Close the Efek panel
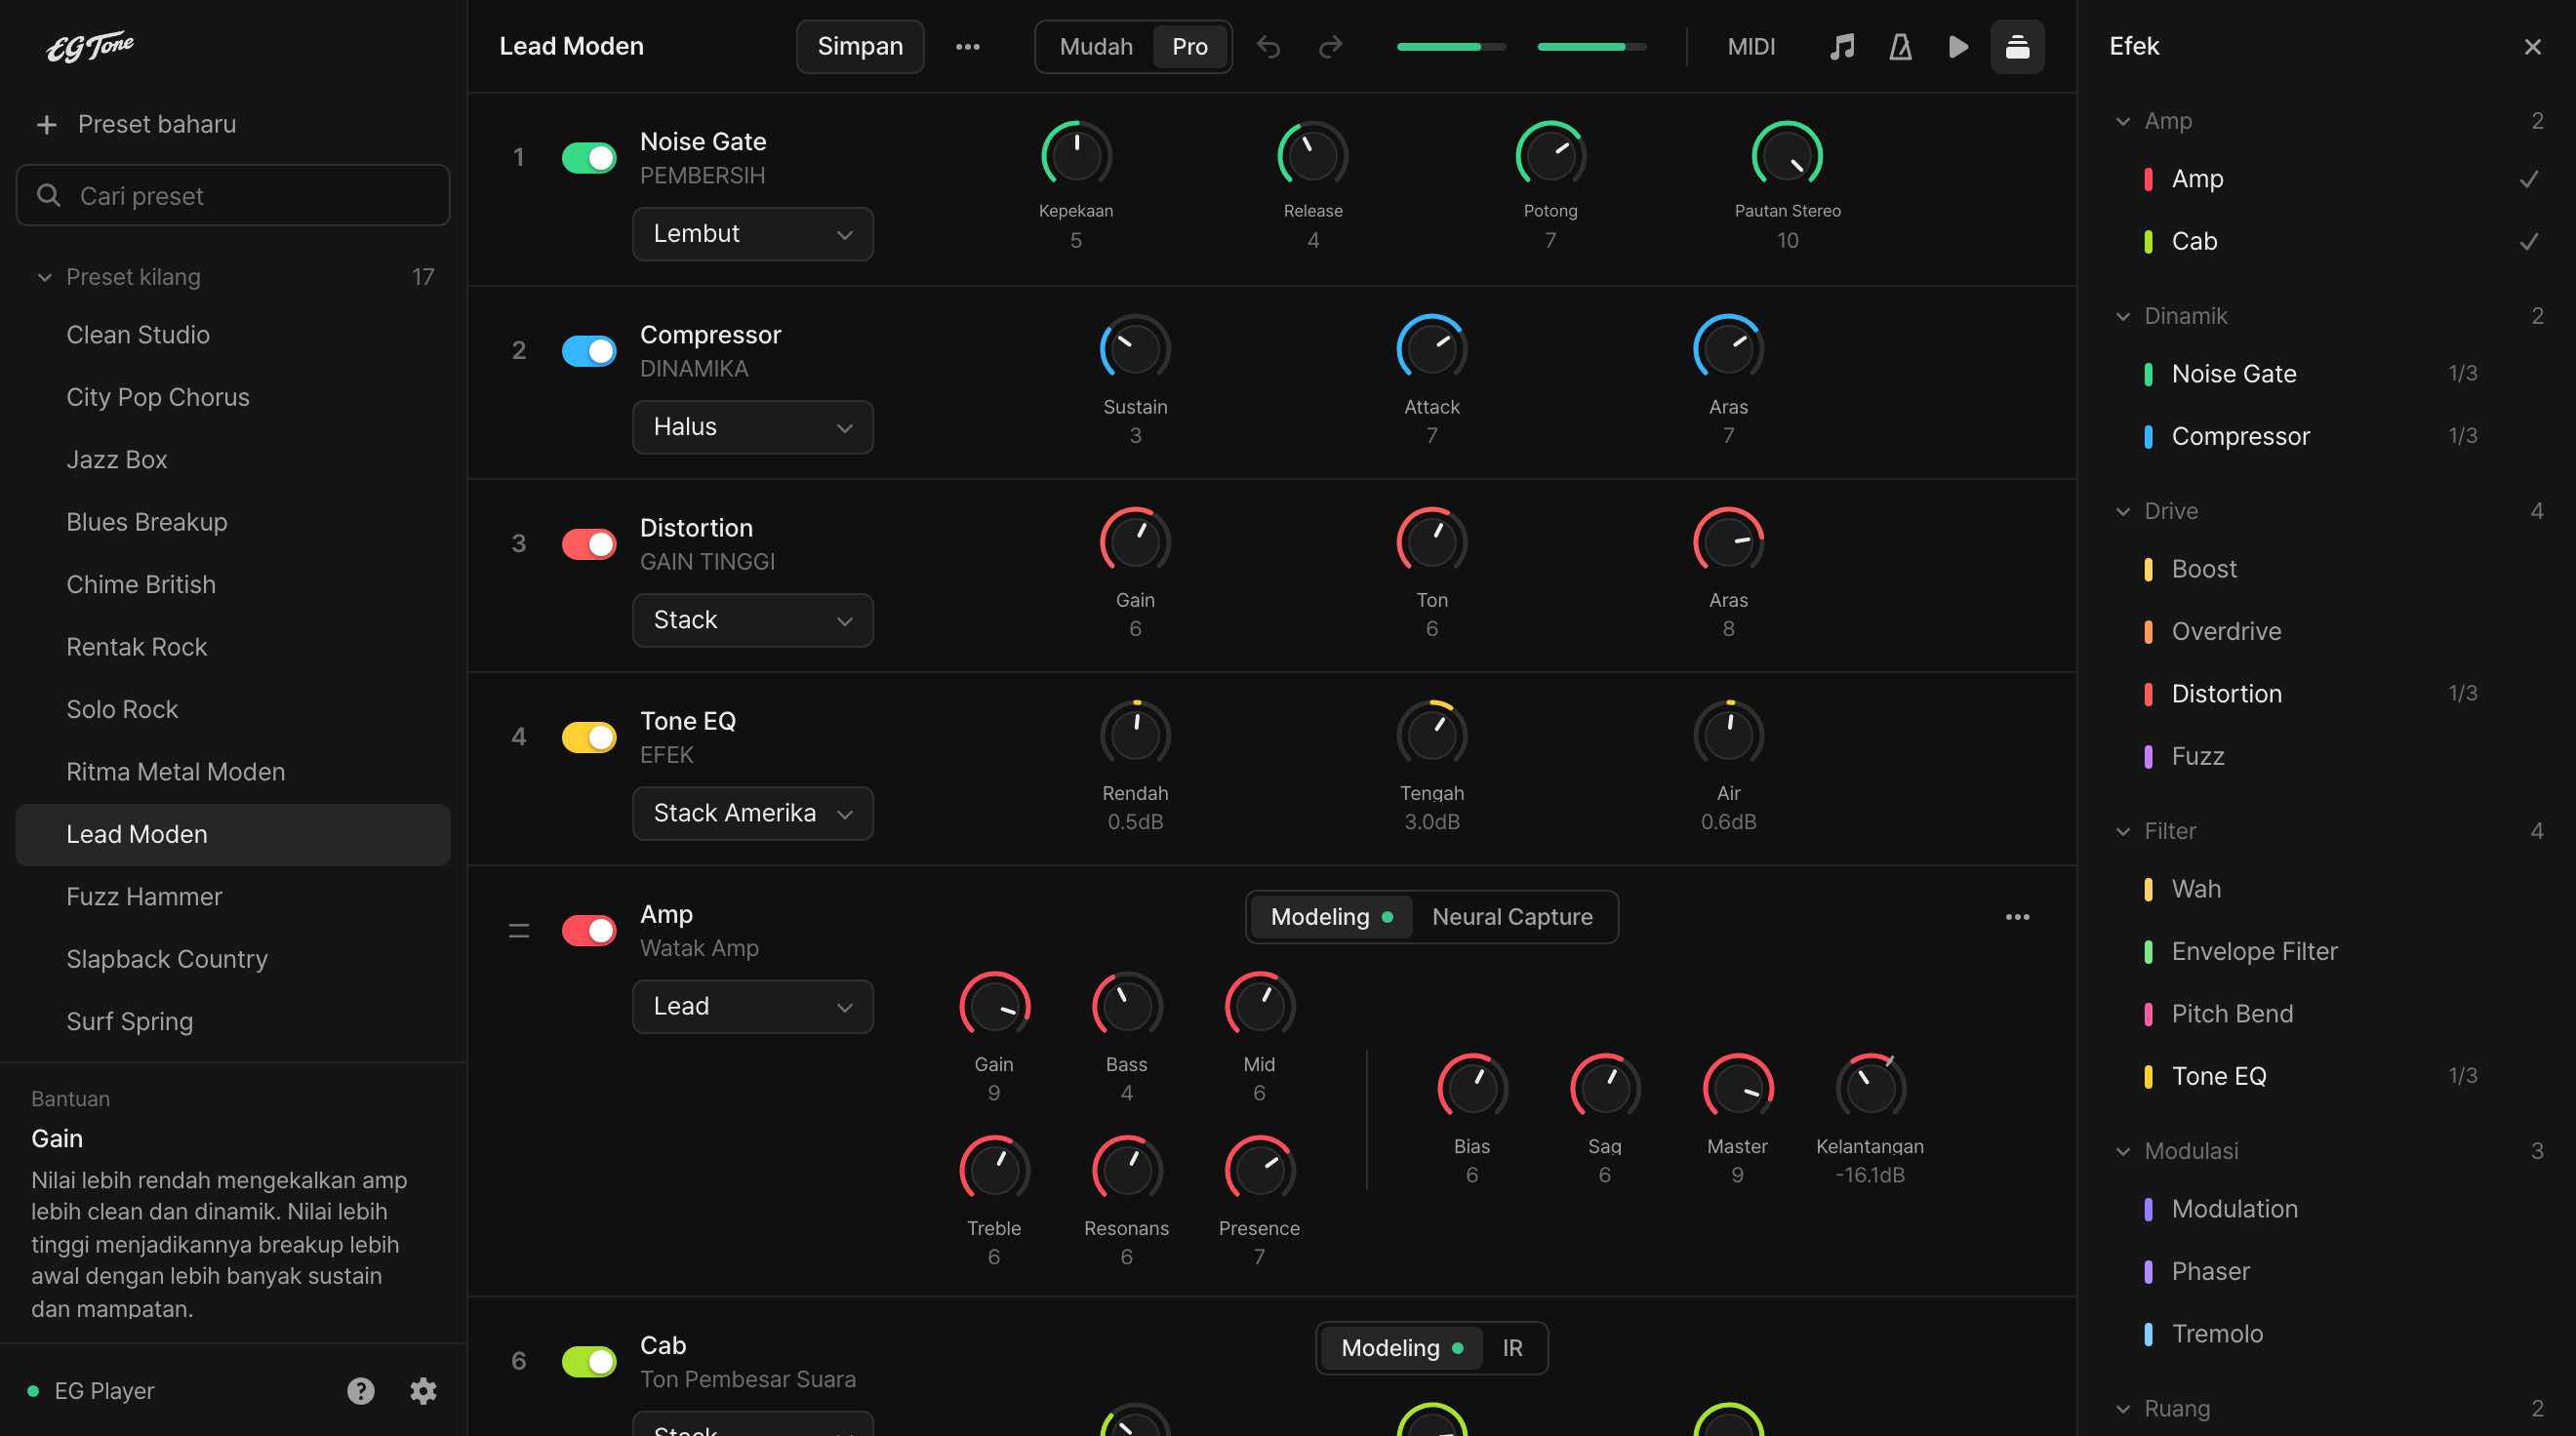 (x=2532, y=47)
